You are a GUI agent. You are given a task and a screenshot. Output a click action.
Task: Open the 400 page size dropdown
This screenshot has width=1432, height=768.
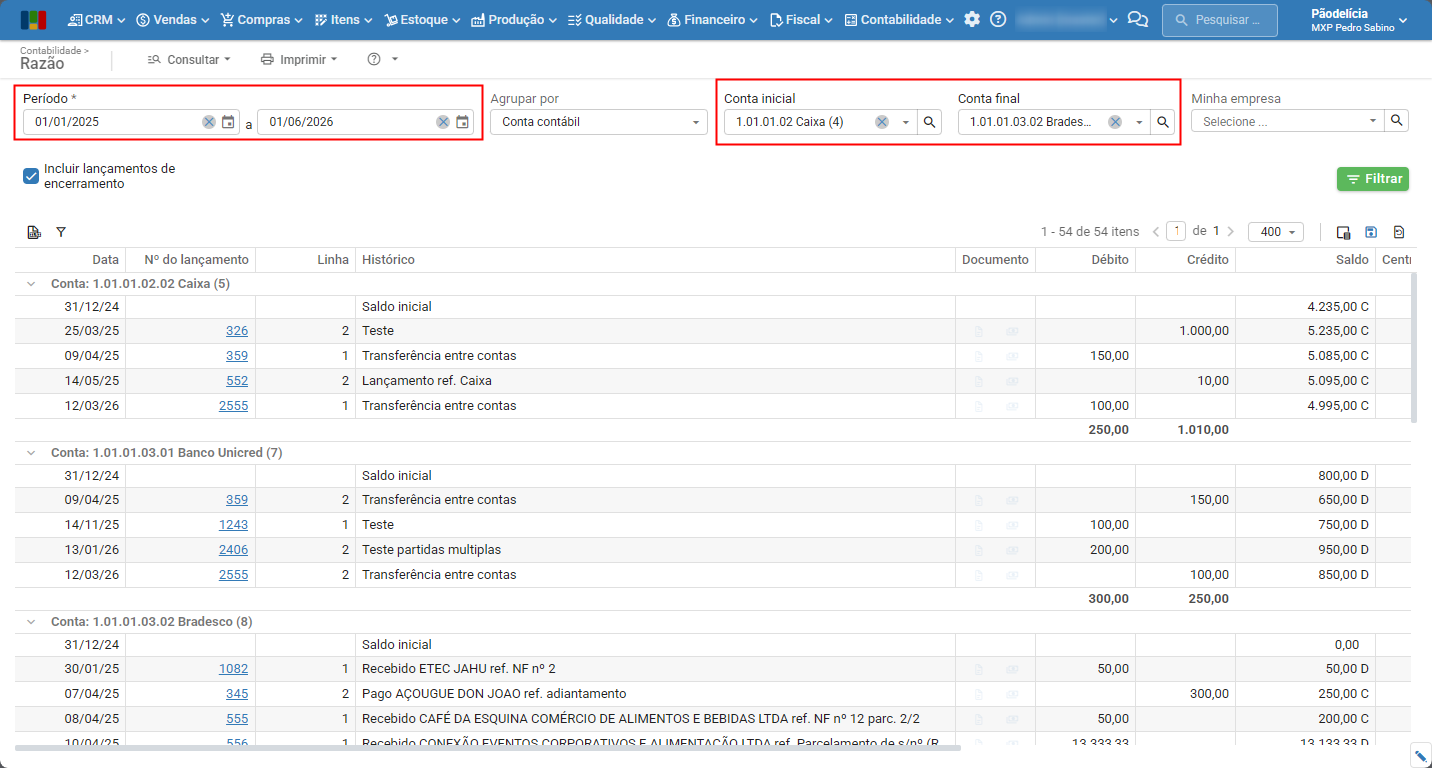point(1275,232)
